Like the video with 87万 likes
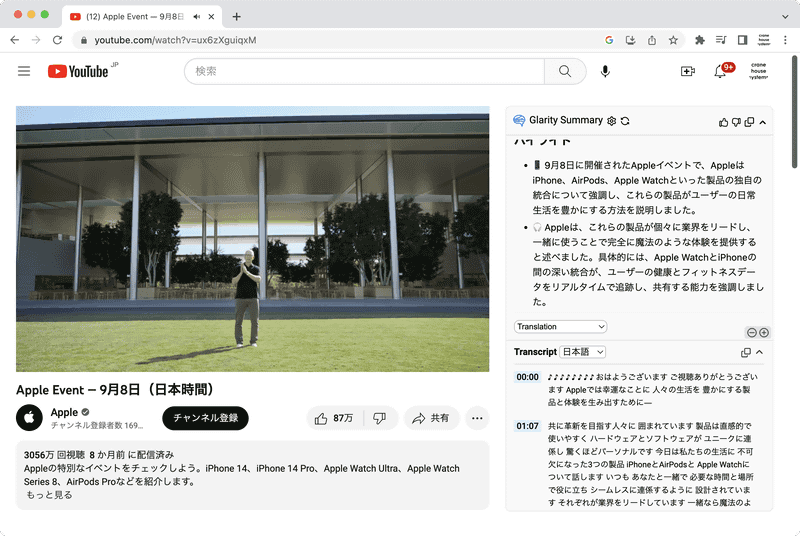 [334, 418]
